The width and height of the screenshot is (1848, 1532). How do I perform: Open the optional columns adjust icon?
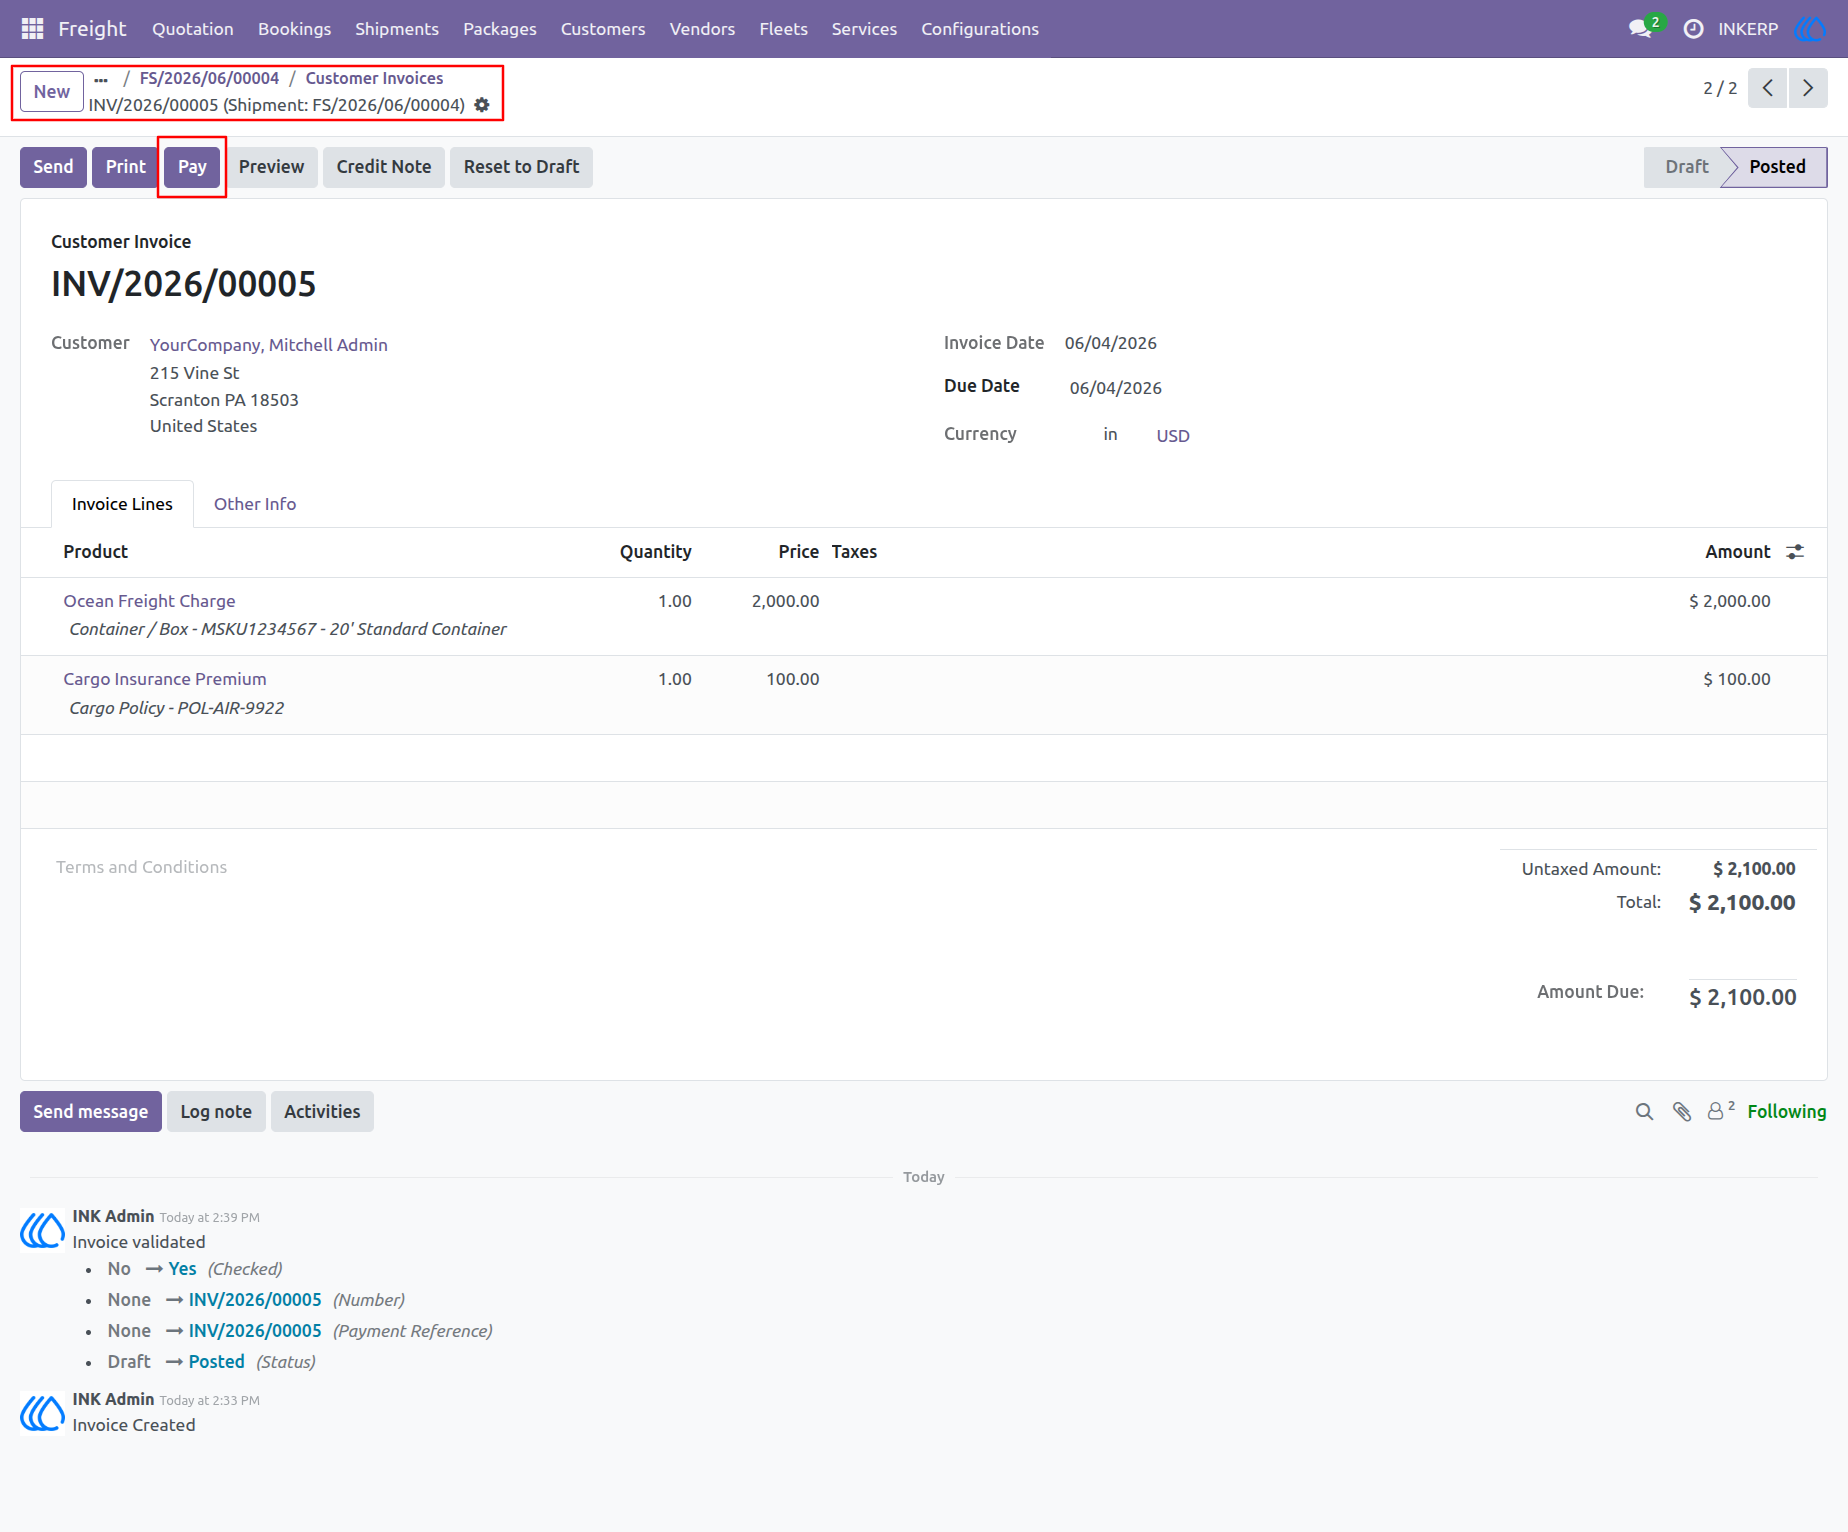[1795, 552]
